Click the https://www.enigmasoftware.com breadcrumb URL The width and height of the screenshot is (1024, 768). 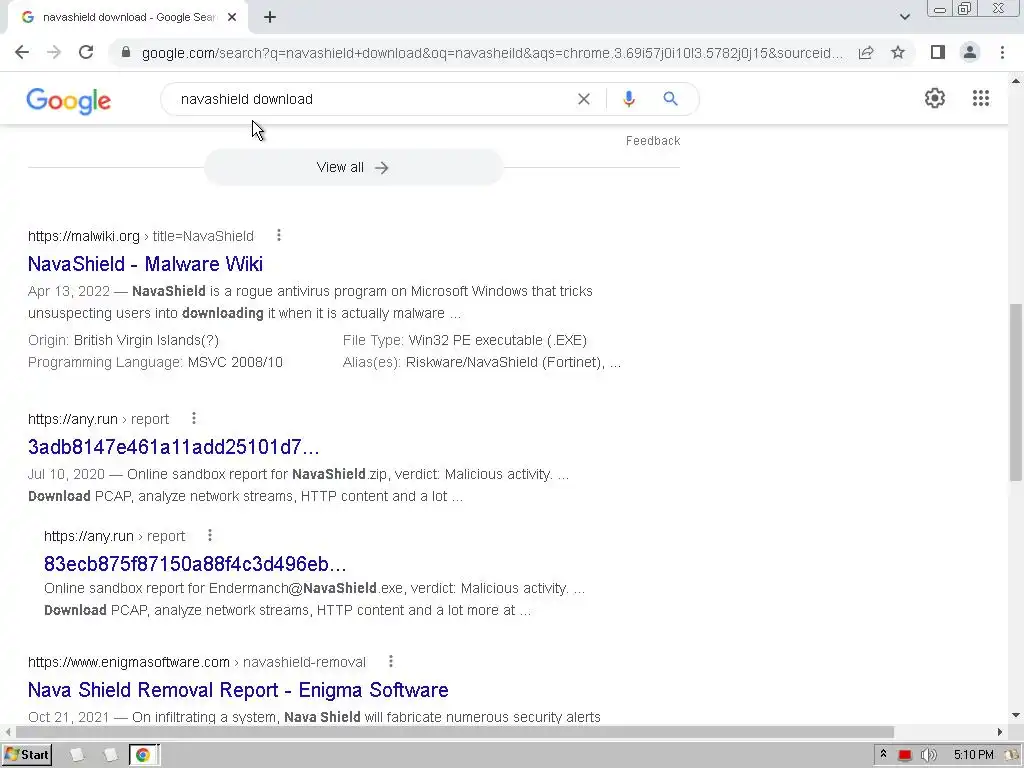click(129, 662)
